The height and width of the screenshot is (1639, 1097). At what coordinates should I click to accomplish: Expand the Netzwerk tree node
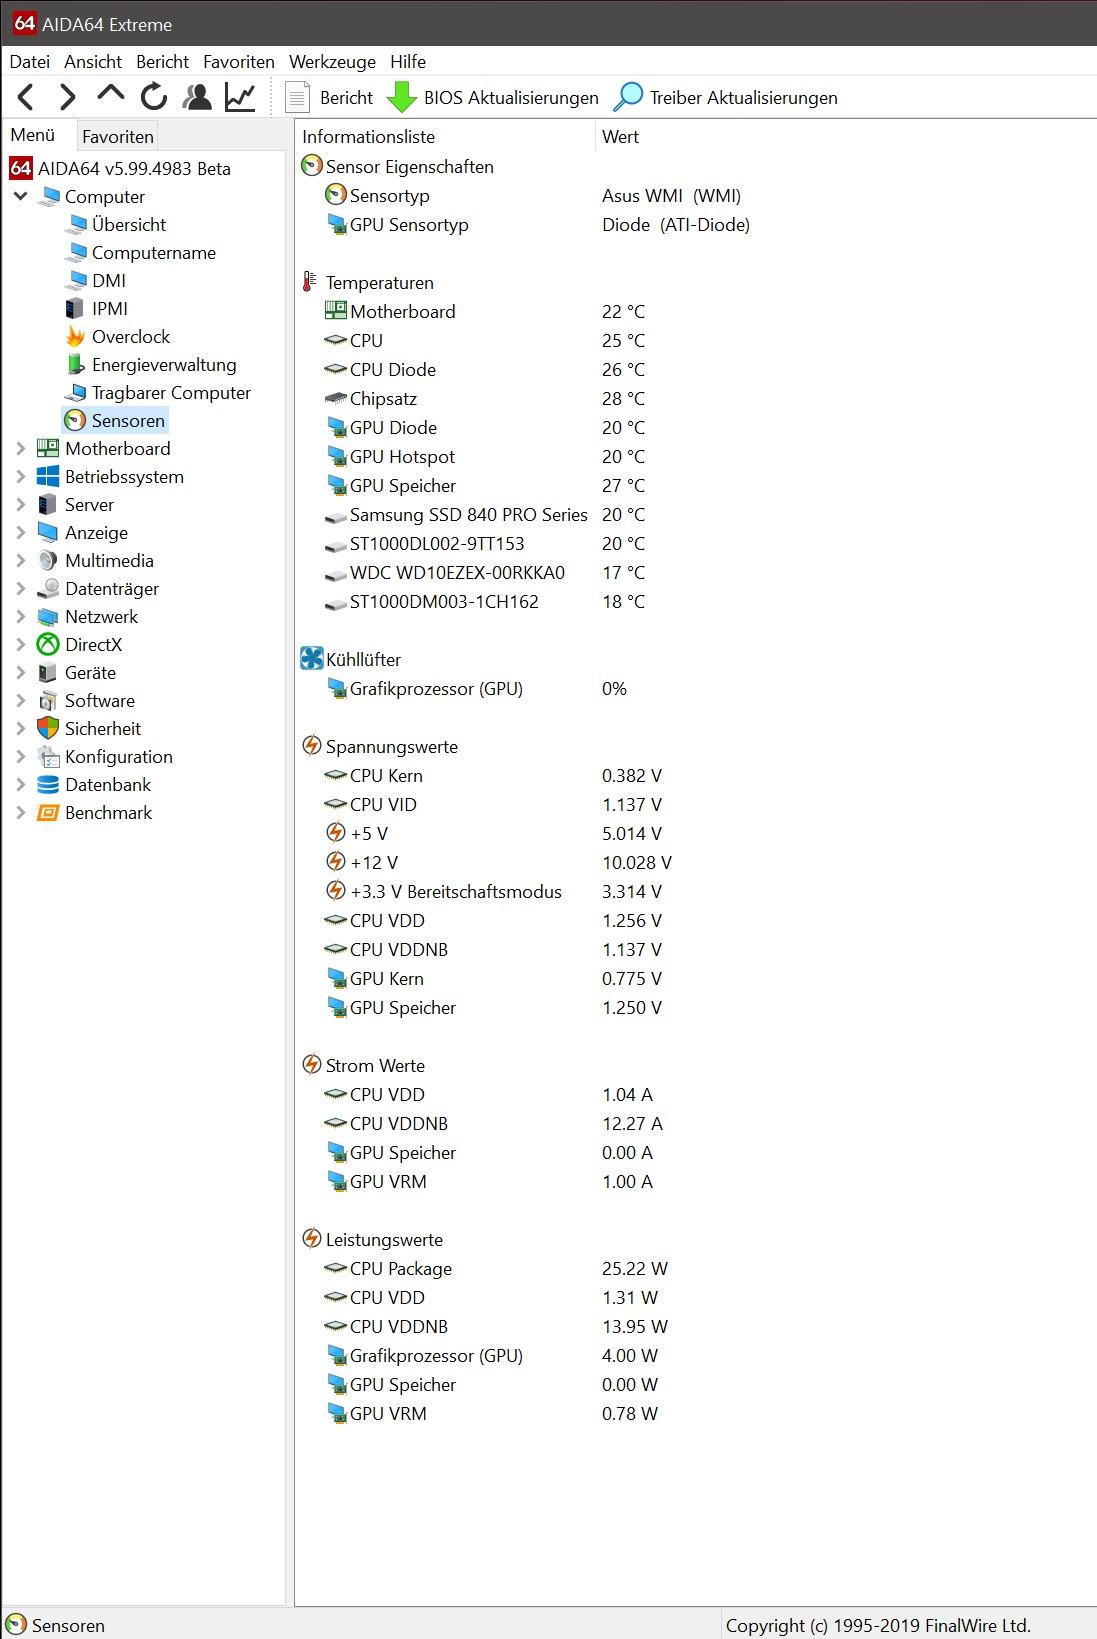tap(20, 617)
